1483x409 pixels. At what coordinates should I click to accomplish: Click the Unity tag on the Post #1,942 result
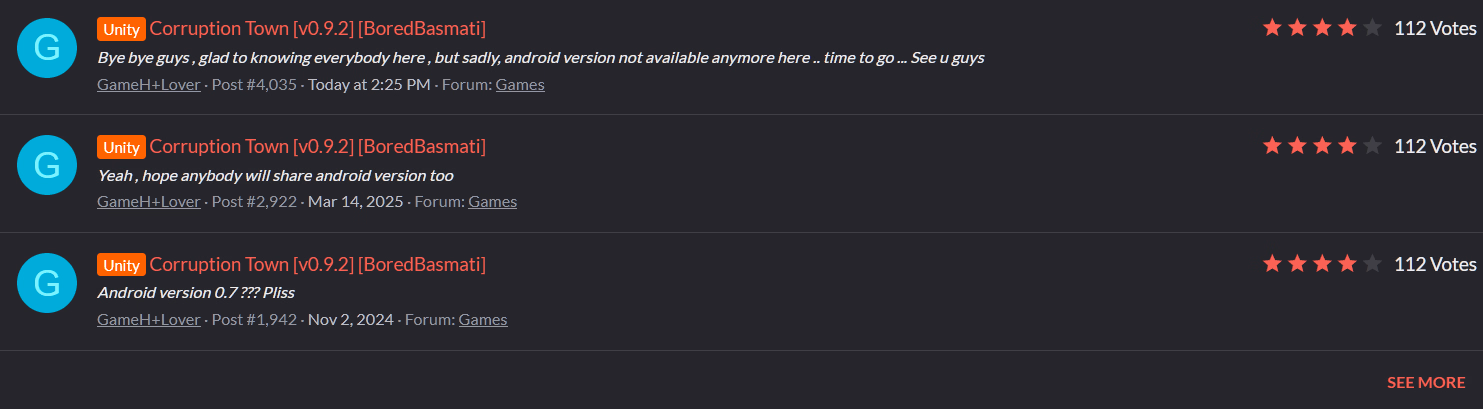coord(121,265)
